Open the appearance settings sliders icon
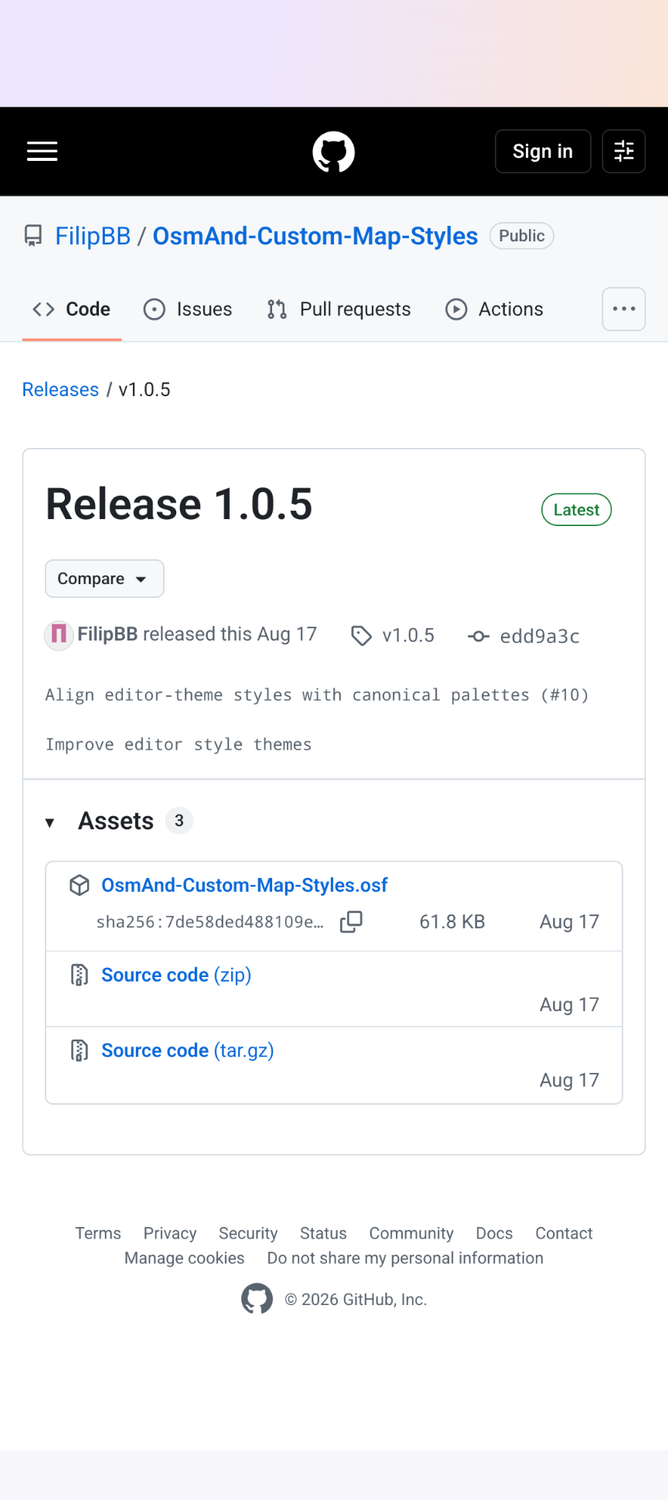The height and width of the screenshot is (1500, 668). point(624,151)
